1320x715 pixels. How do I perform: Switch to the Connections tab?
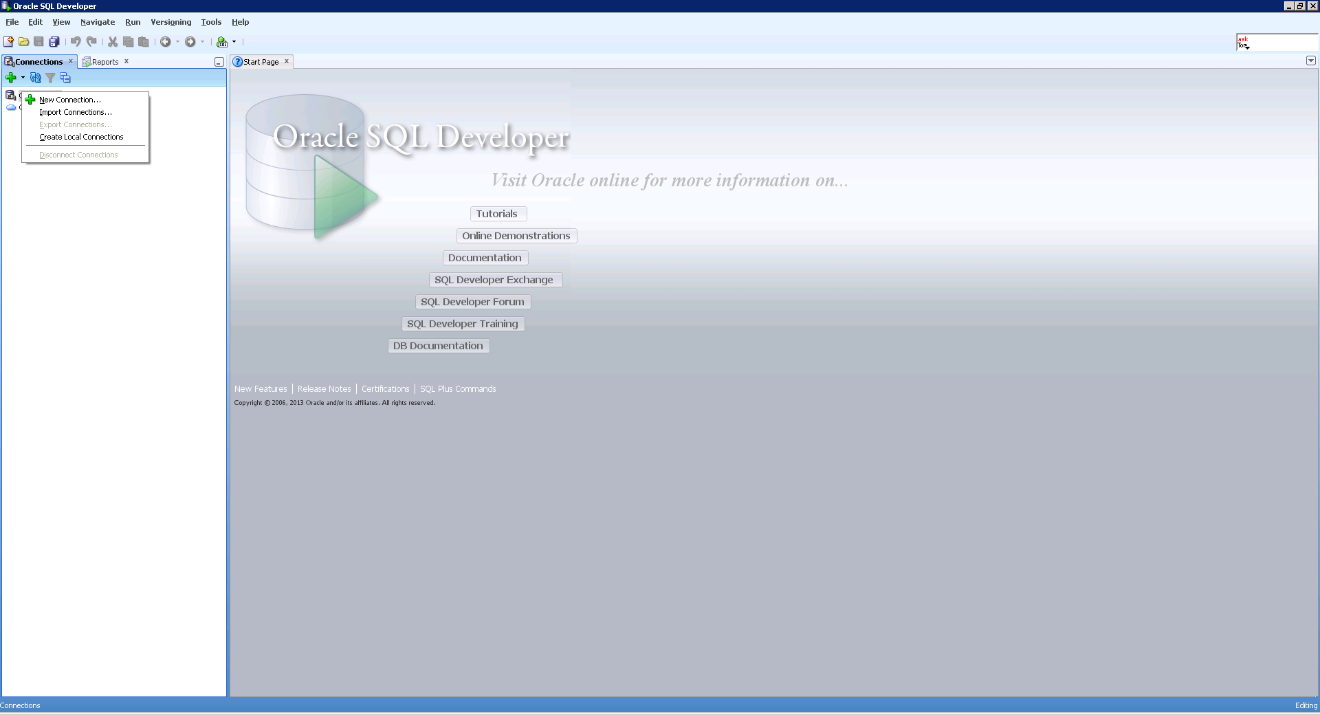[38, 62]
